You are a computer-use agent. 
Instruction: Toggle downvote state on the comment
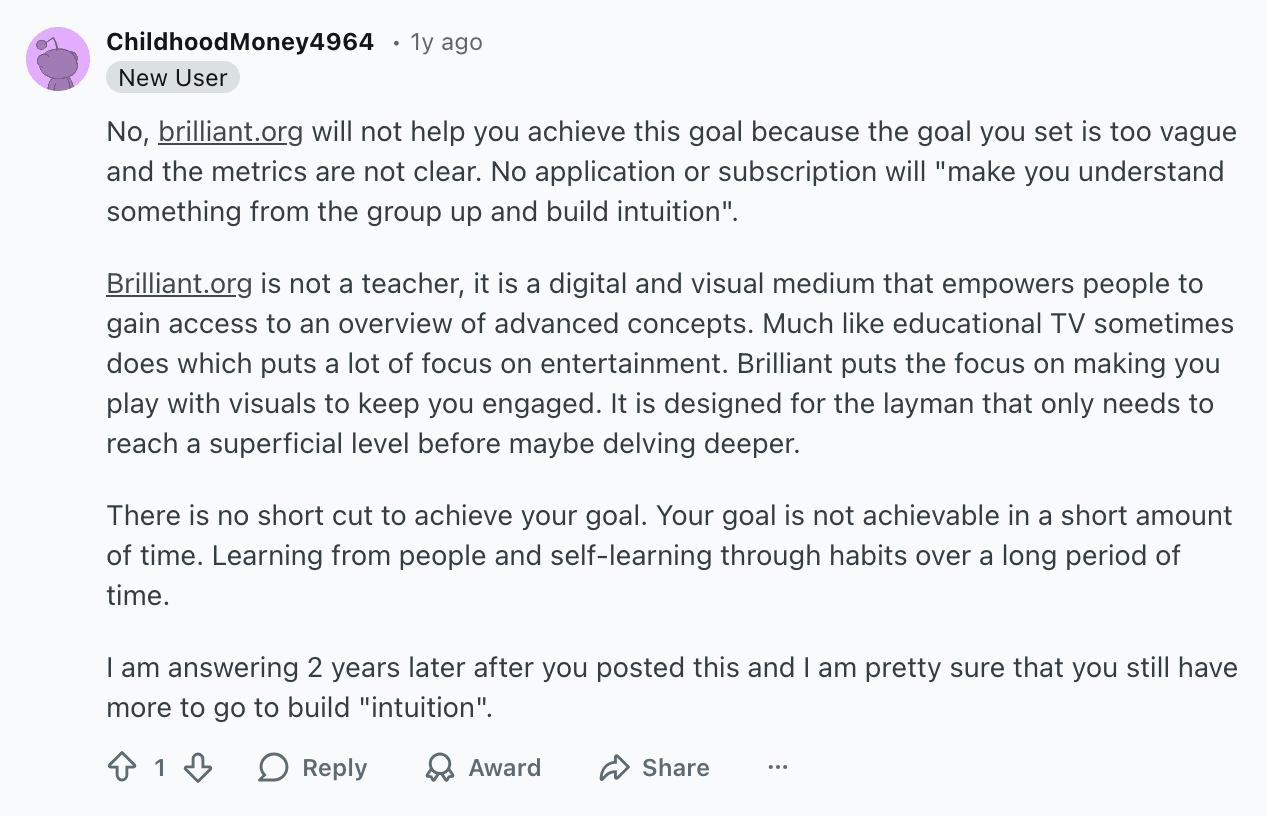197,768
